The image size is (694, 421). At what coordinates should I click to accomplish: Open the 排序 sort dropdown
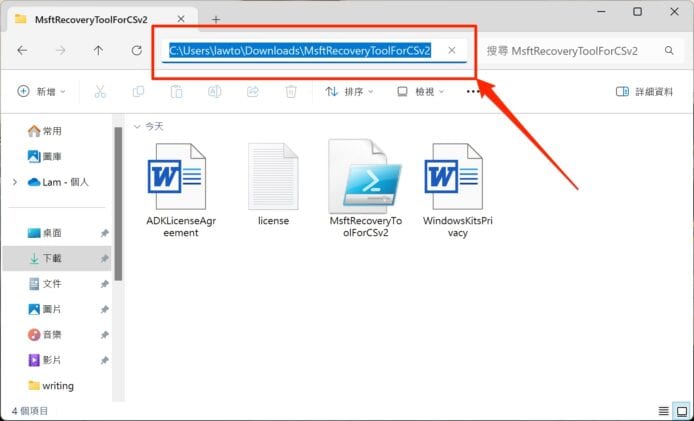click(x=349, y=91)
